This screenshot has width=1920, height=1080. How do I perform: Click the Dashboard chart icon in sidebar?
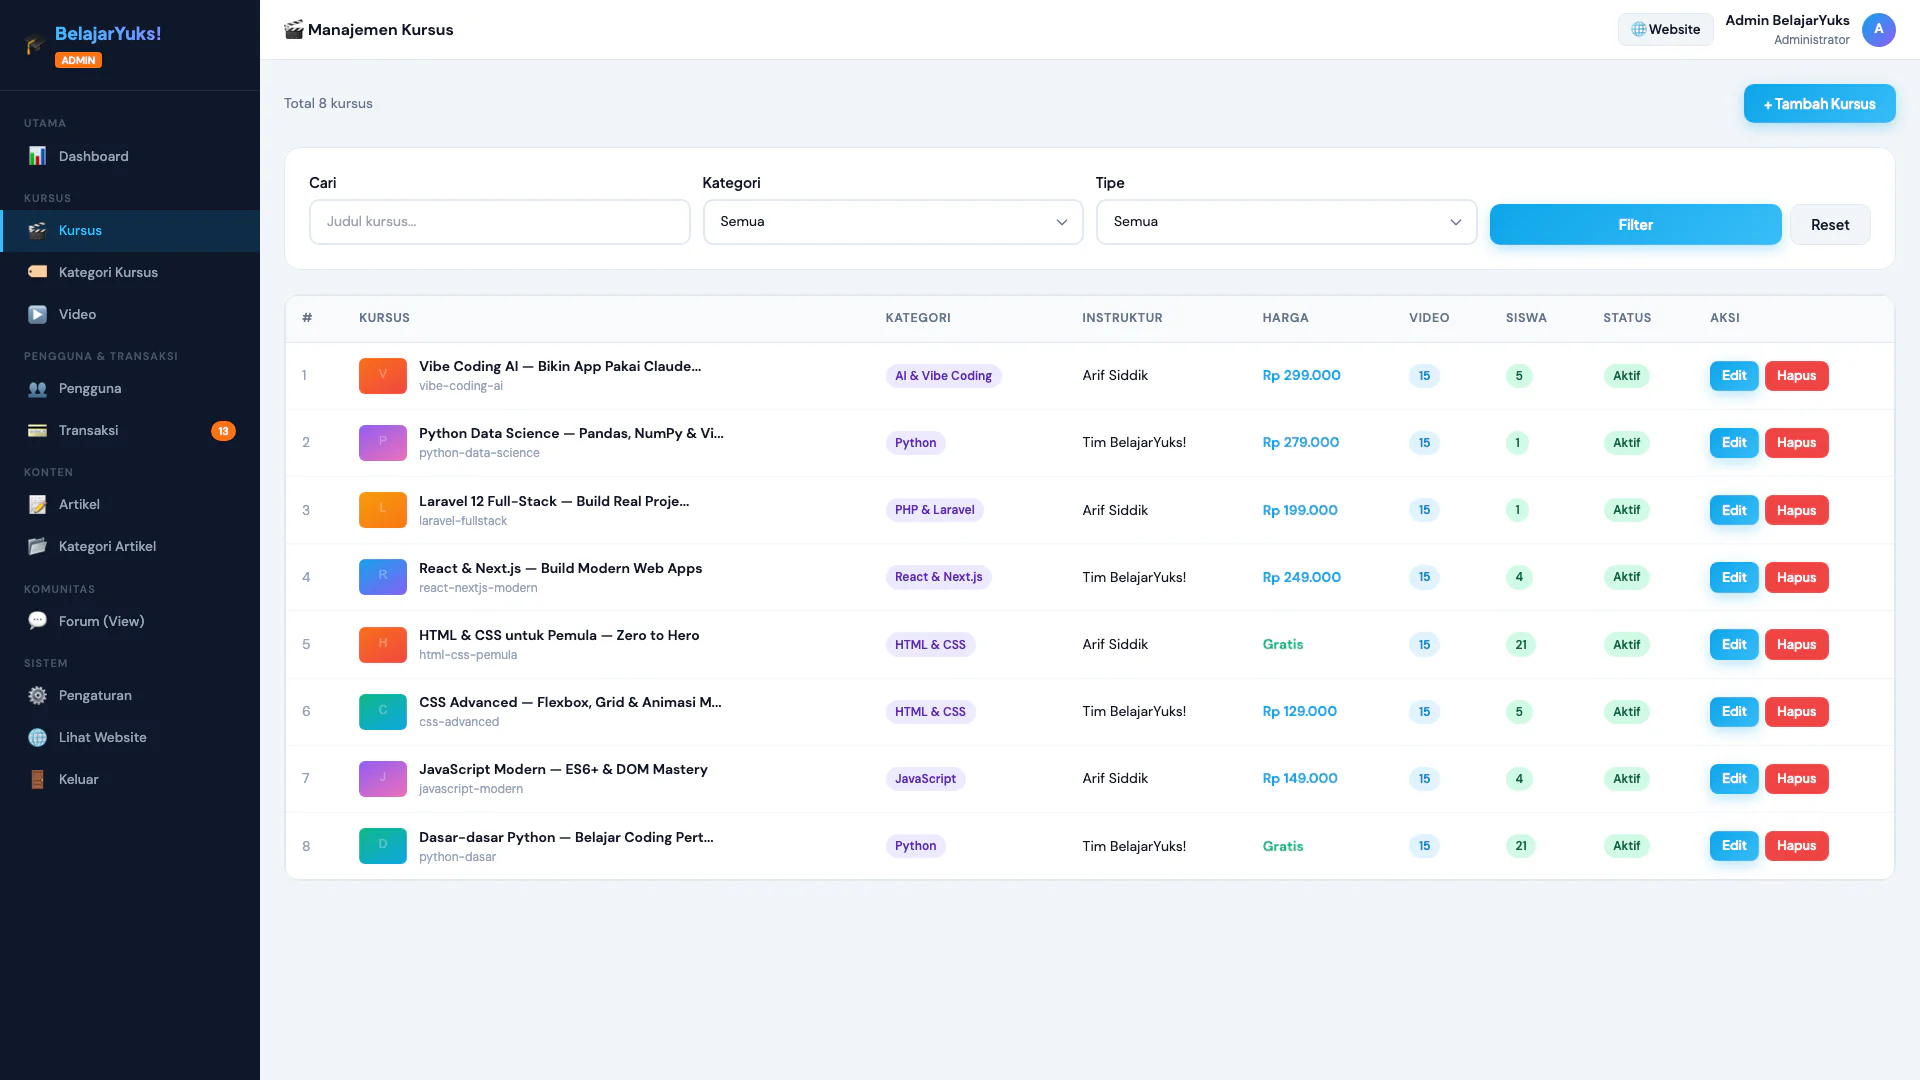click(37, 156)
